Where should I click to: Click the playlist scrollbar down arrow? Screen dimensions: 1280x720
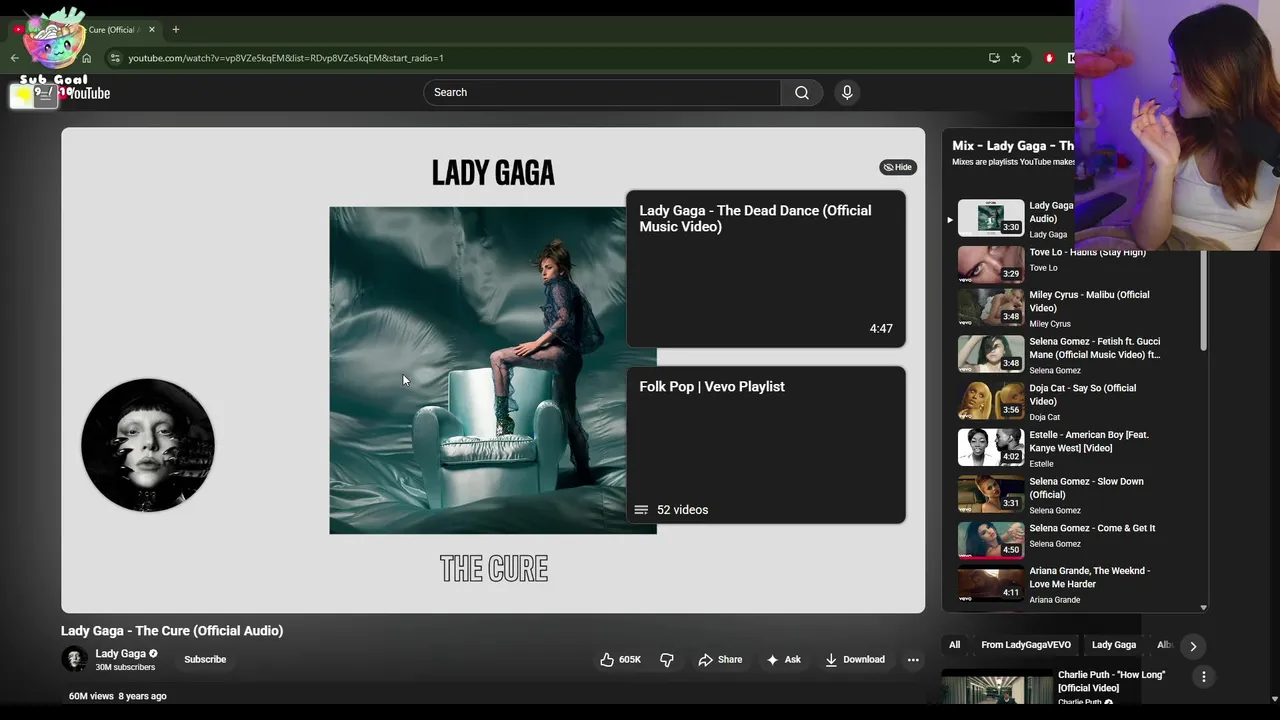[x=1203, y=607]
